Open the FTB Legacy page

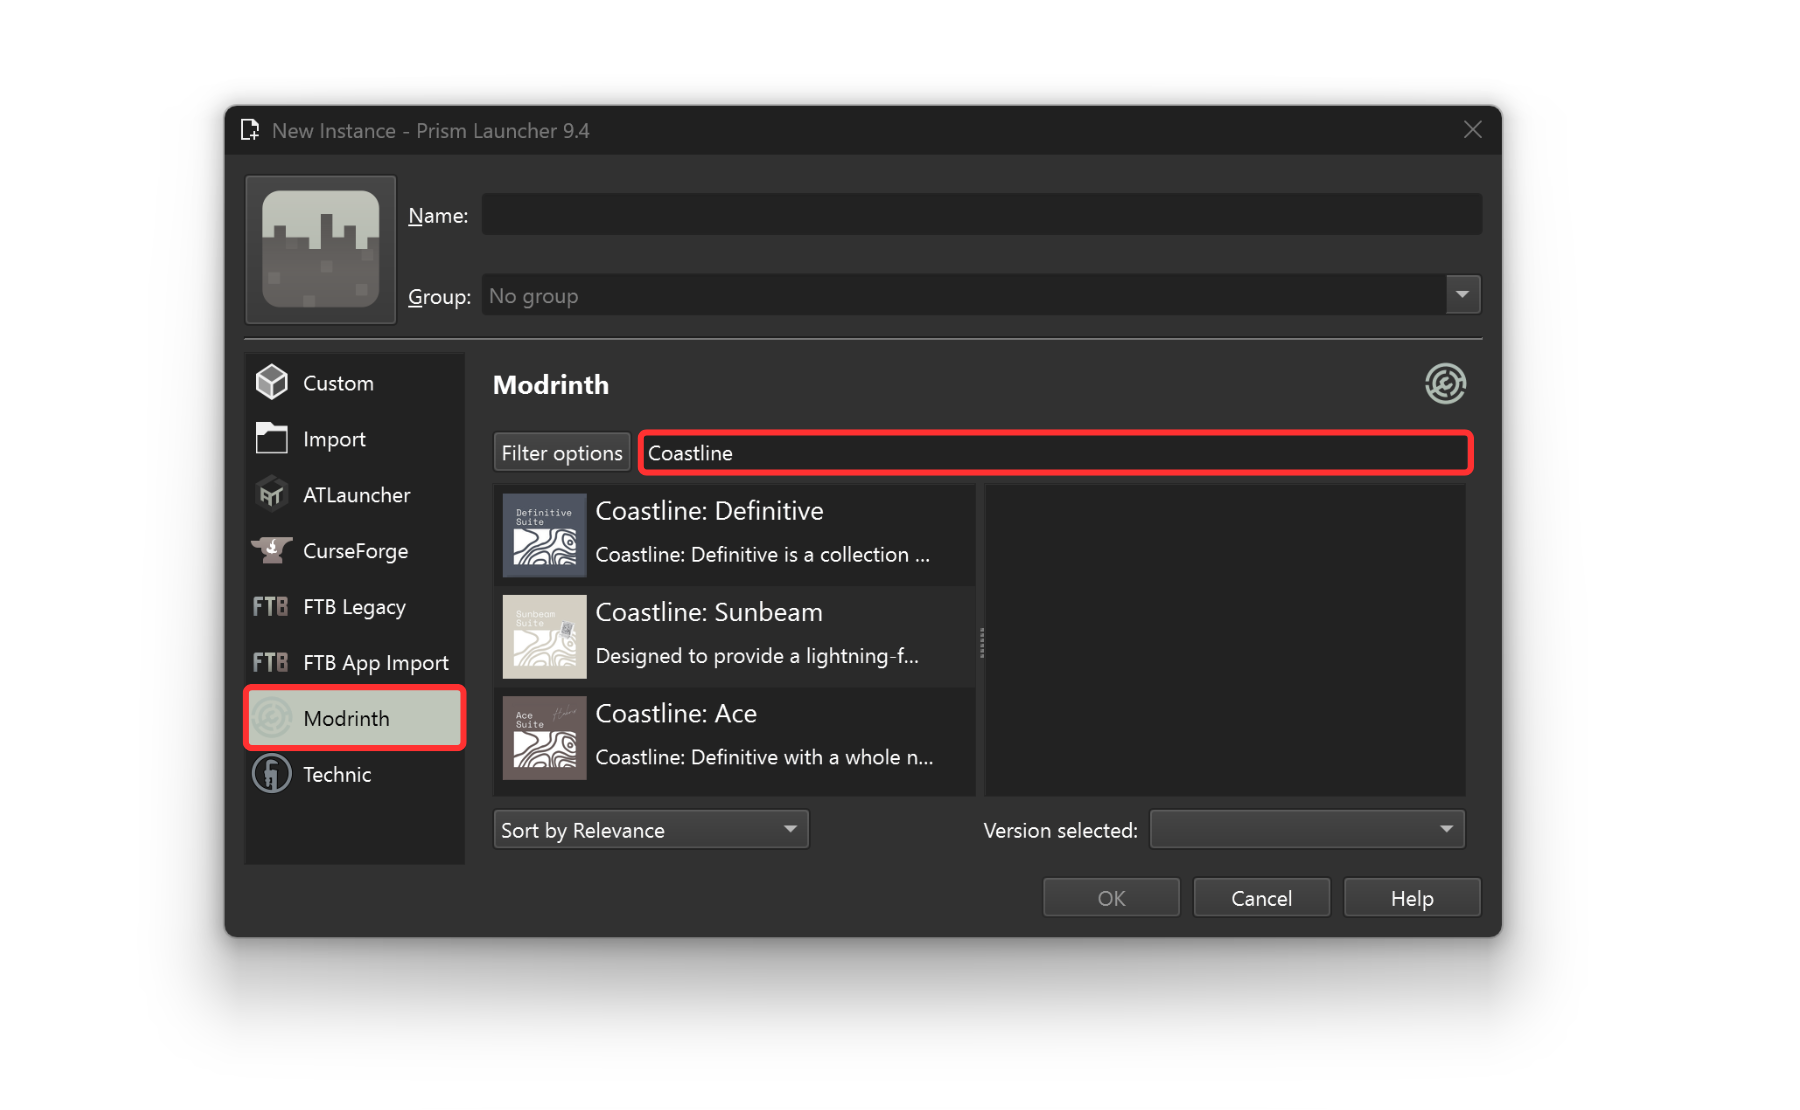(355, 607)
